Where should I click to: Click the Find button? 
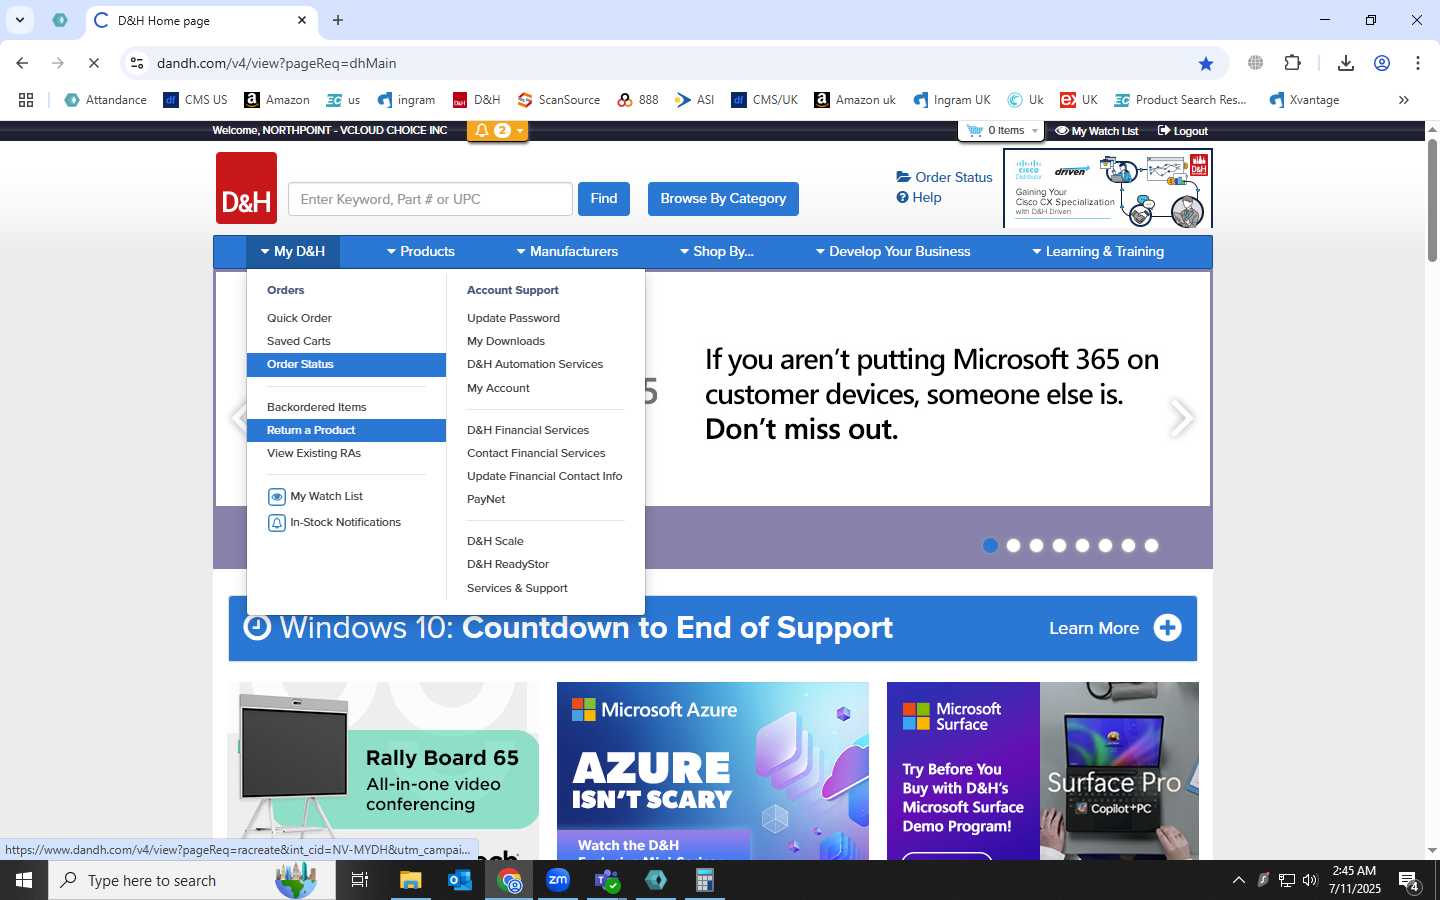coord(604,199)
